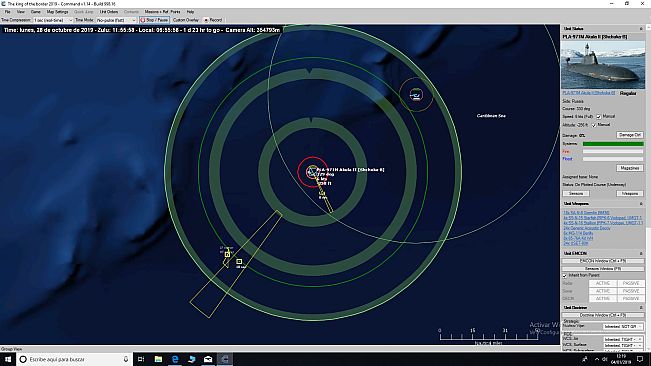The width and height of the screenshot is (651, 366).
Task: Collapse the Unit Weapons panel
Action: pos(641,204)
